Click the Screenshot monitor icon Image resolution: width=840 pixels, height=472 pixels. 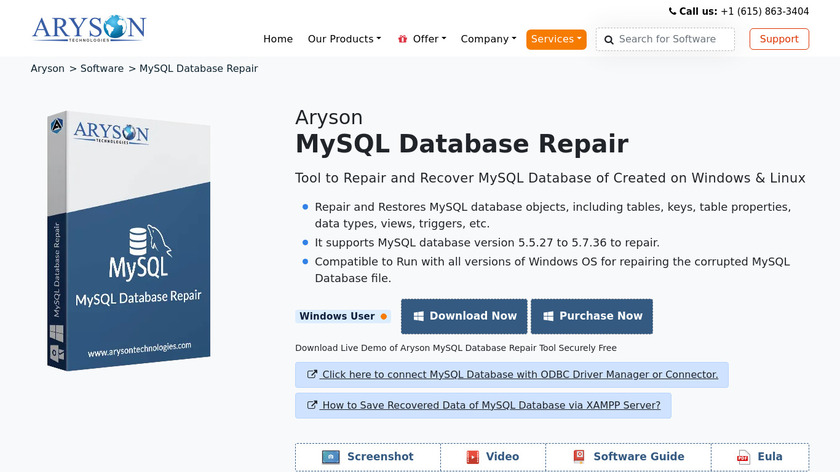click(331, 457)
